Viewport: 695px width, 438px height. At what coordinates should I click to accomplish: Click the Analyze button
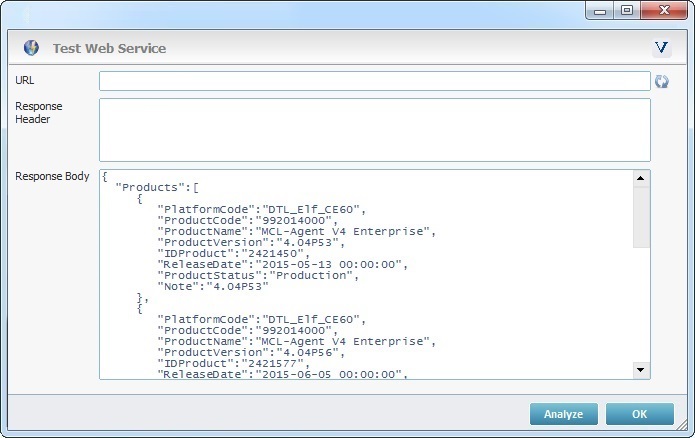[x=564, y=414]
